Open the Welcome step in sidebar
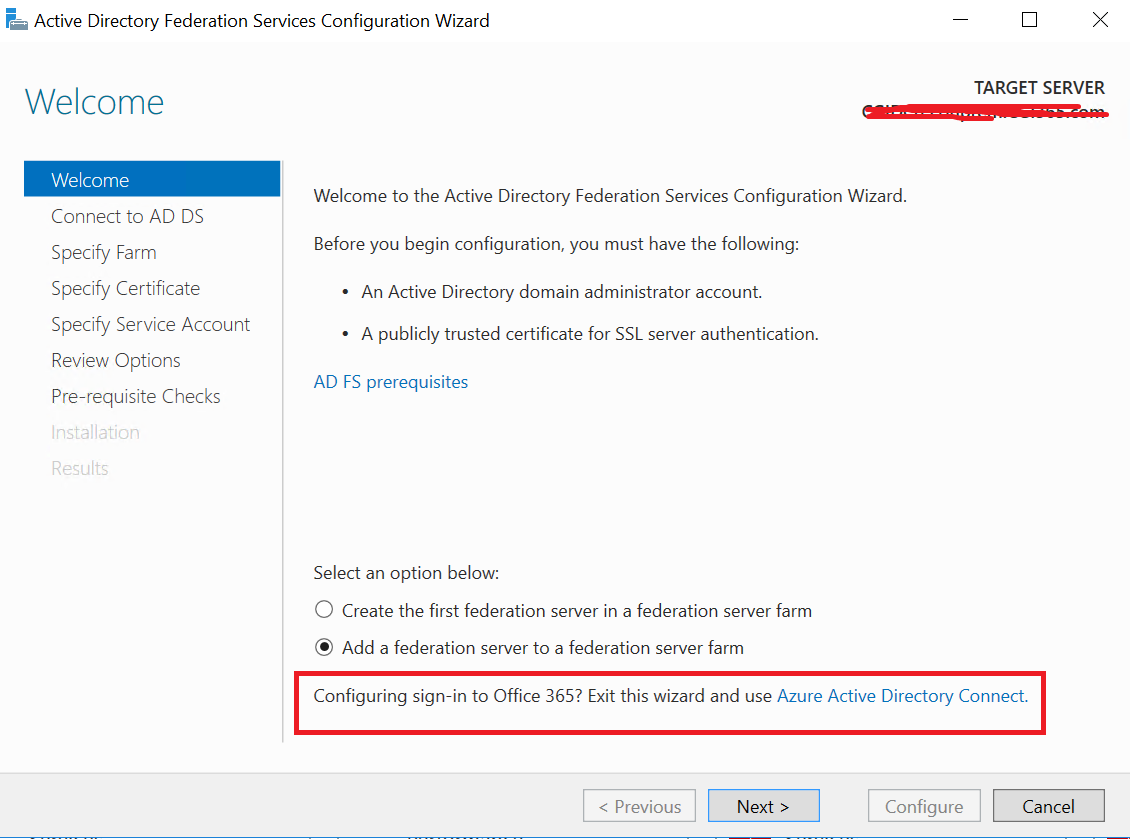Image resolution: width=1130 pixels, height=839 pixels. click(x=90, y=180)
